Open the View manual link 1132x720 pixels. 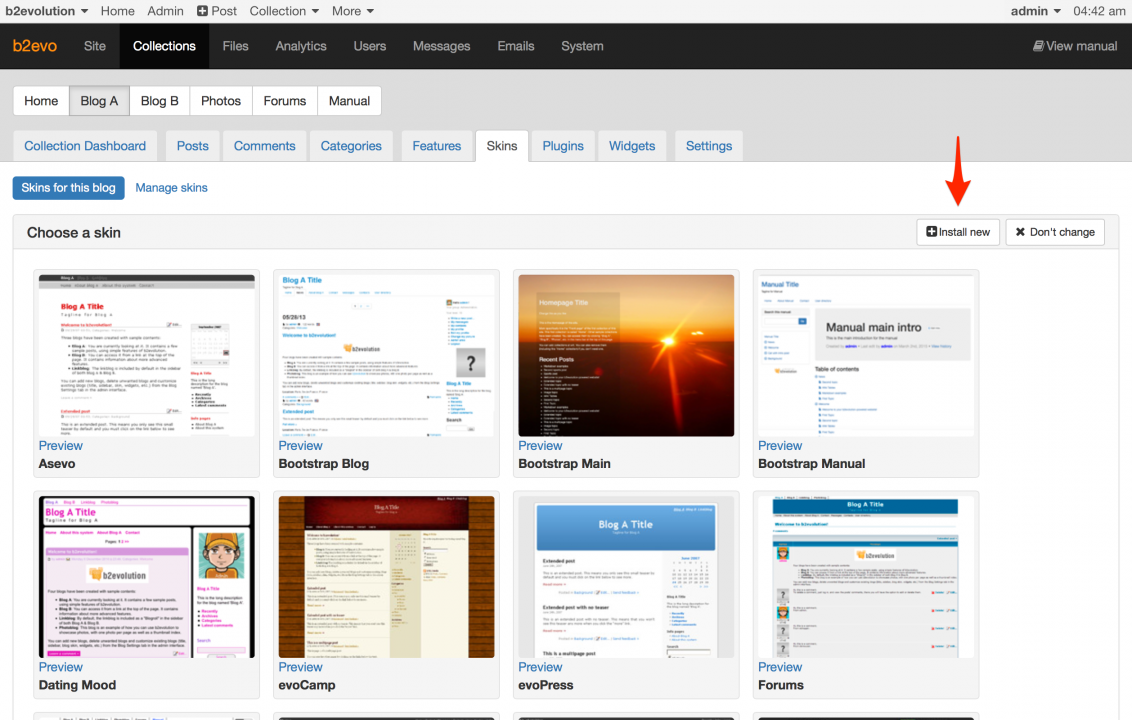tap(1075, 46)
